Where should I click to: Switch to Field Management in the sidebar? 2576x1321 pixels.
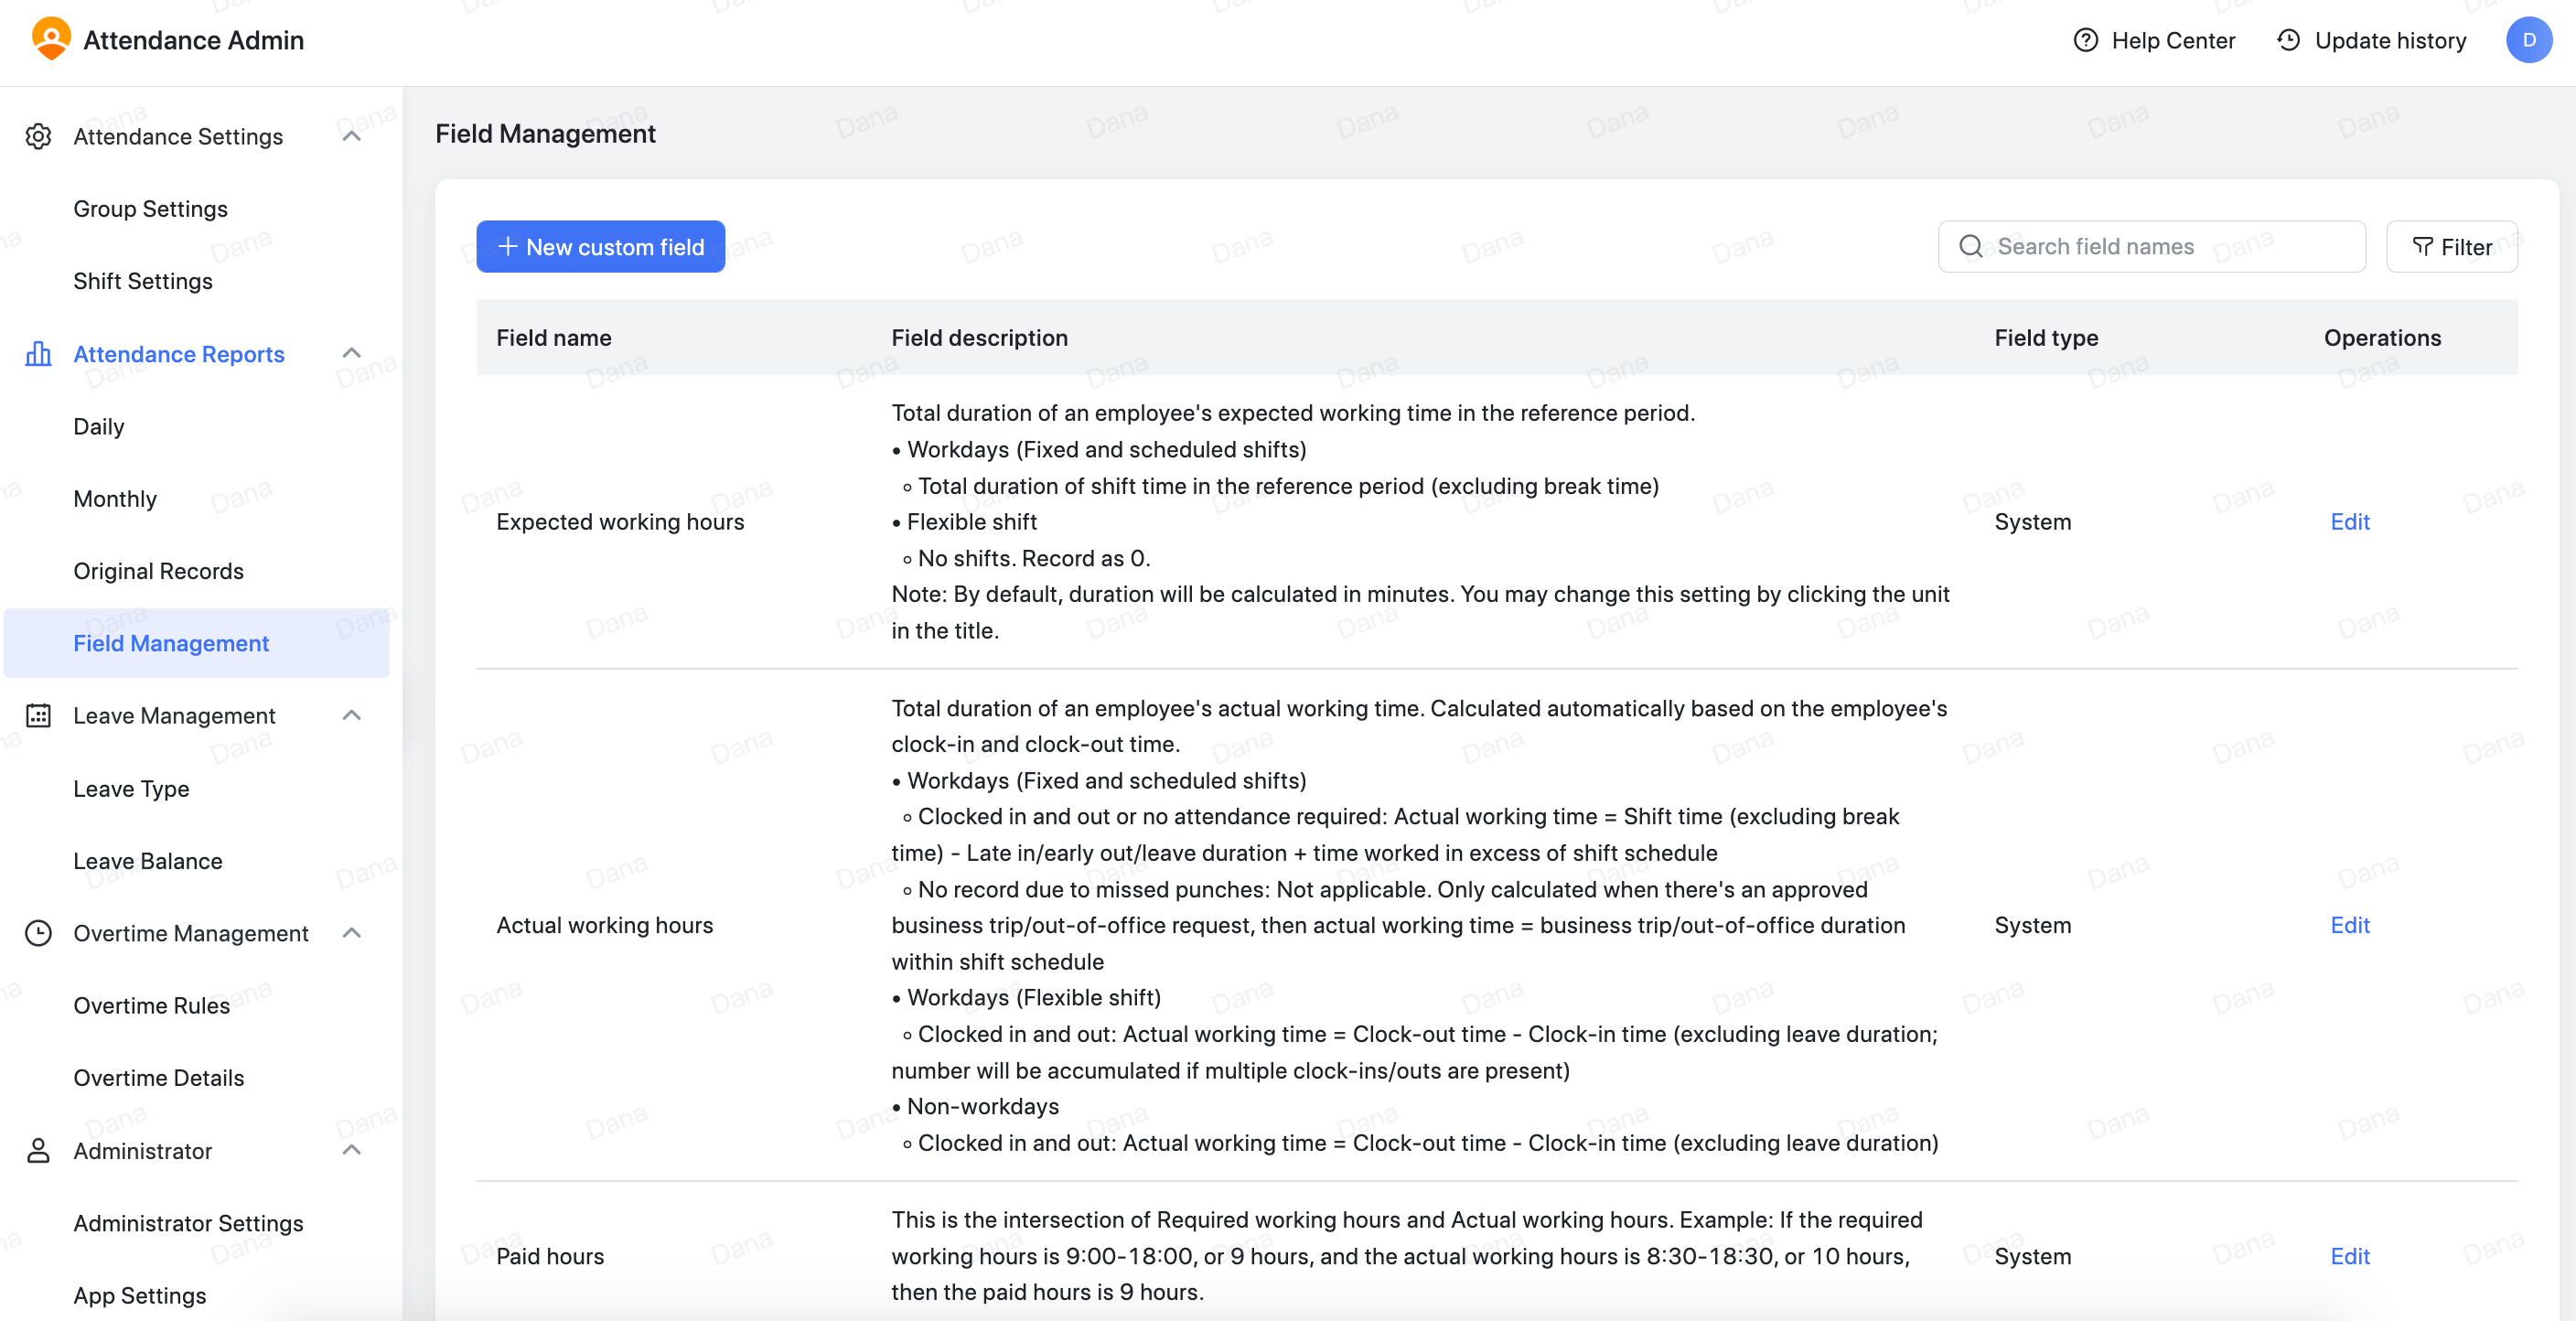170,643
